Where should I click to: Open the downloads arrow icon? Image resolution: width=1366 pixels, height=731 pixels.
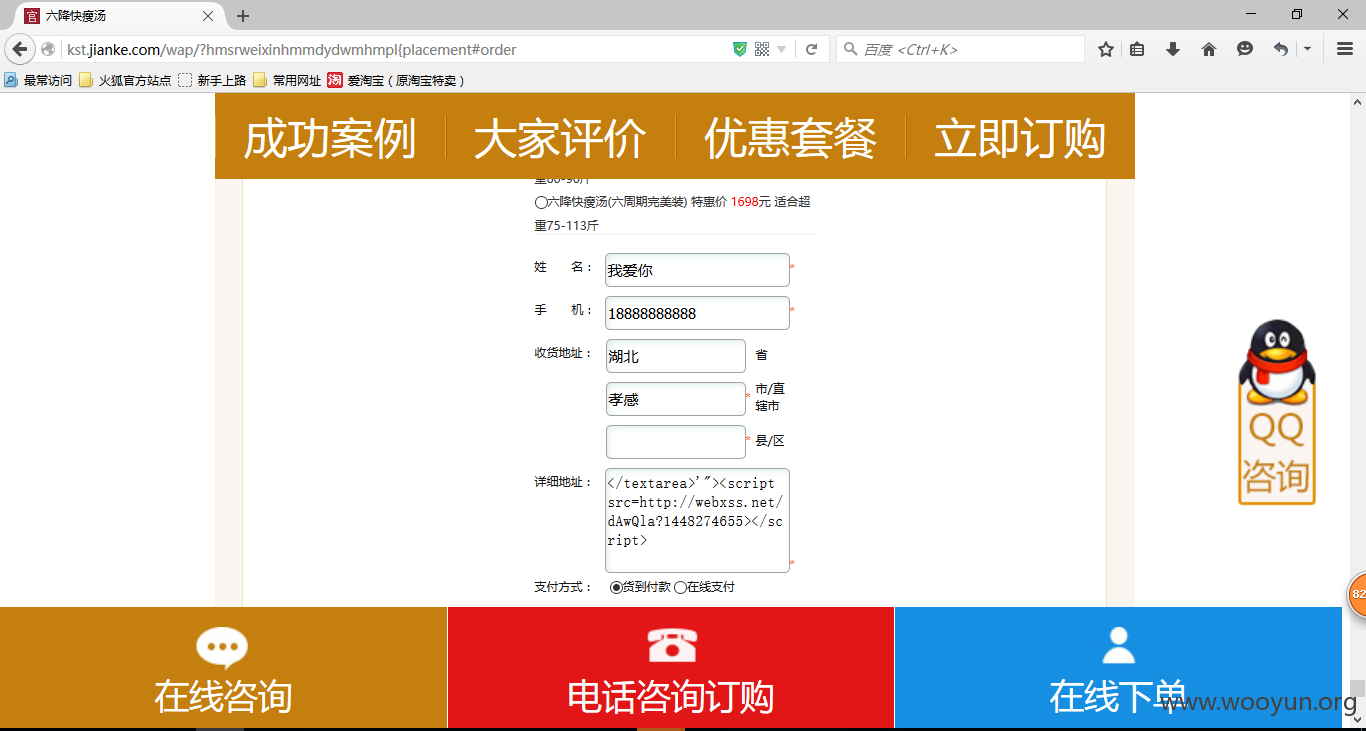tap(1174, 49)
